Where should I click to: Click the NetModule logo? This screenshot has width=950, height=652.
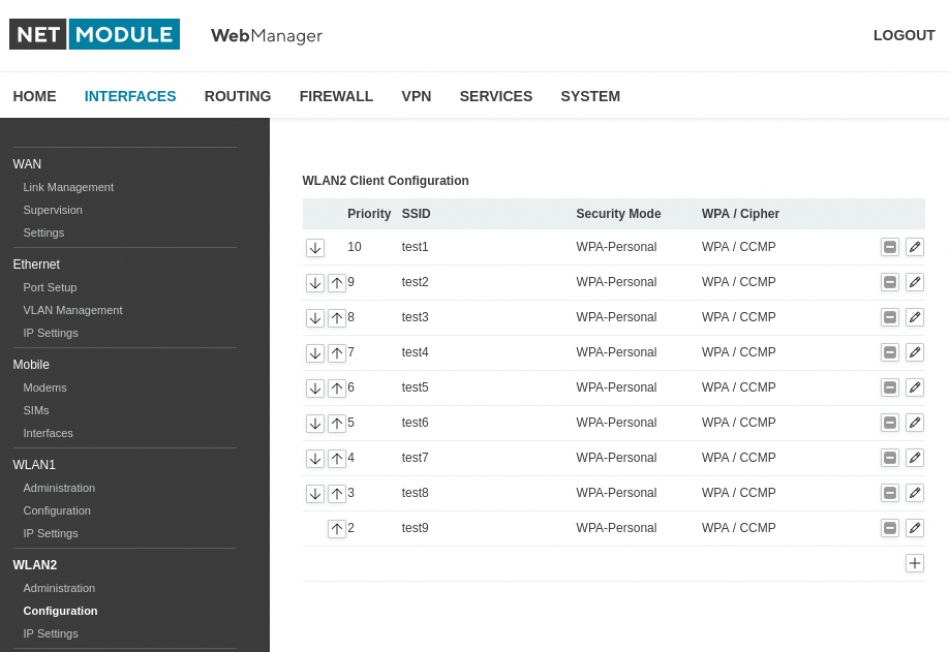pos(95,34)
